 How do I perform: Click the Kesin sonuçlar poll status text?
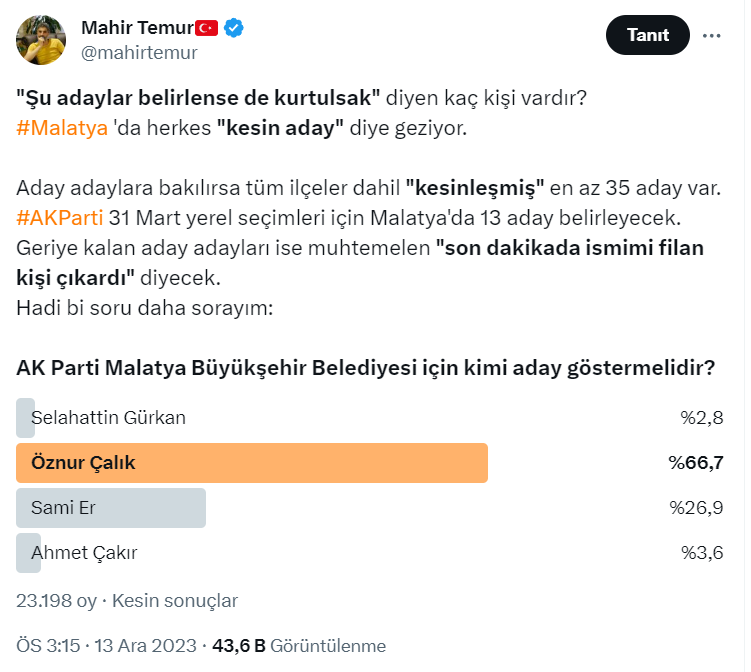(x=175, y=601)
